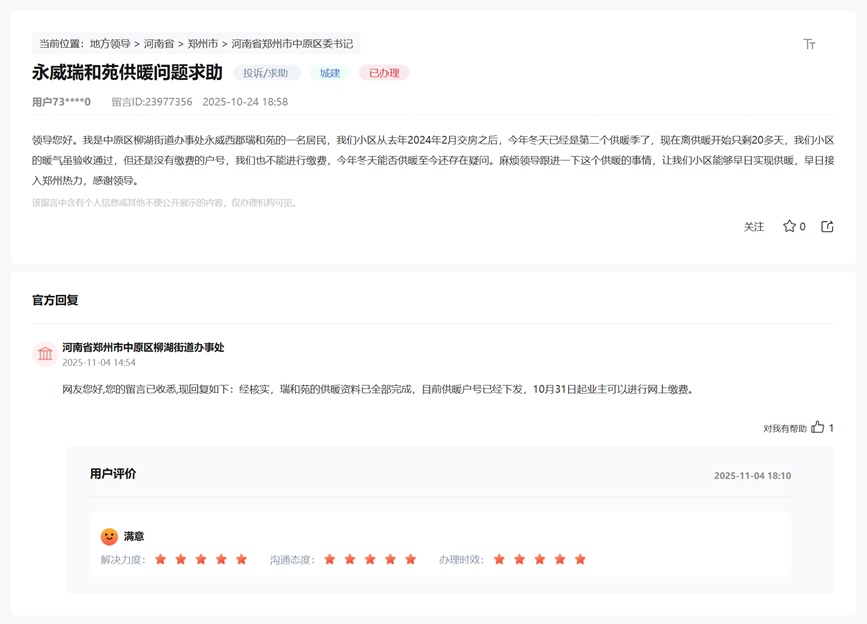Click the satisfied smiley face icon
This screenshot has width=867, height=624.
tap(110, 537)
